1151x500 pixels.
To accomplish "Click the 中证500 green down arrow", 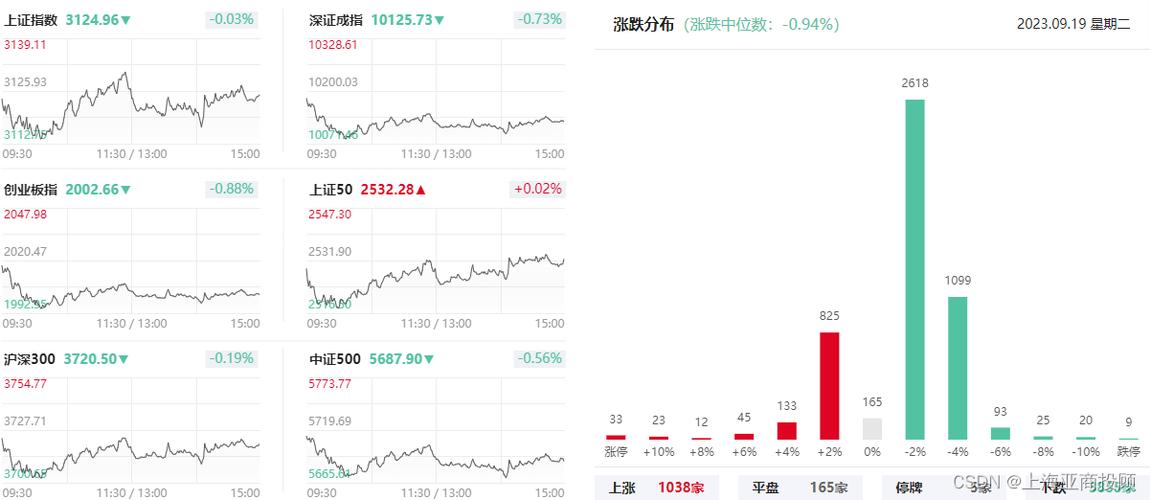I will (429, 359).
